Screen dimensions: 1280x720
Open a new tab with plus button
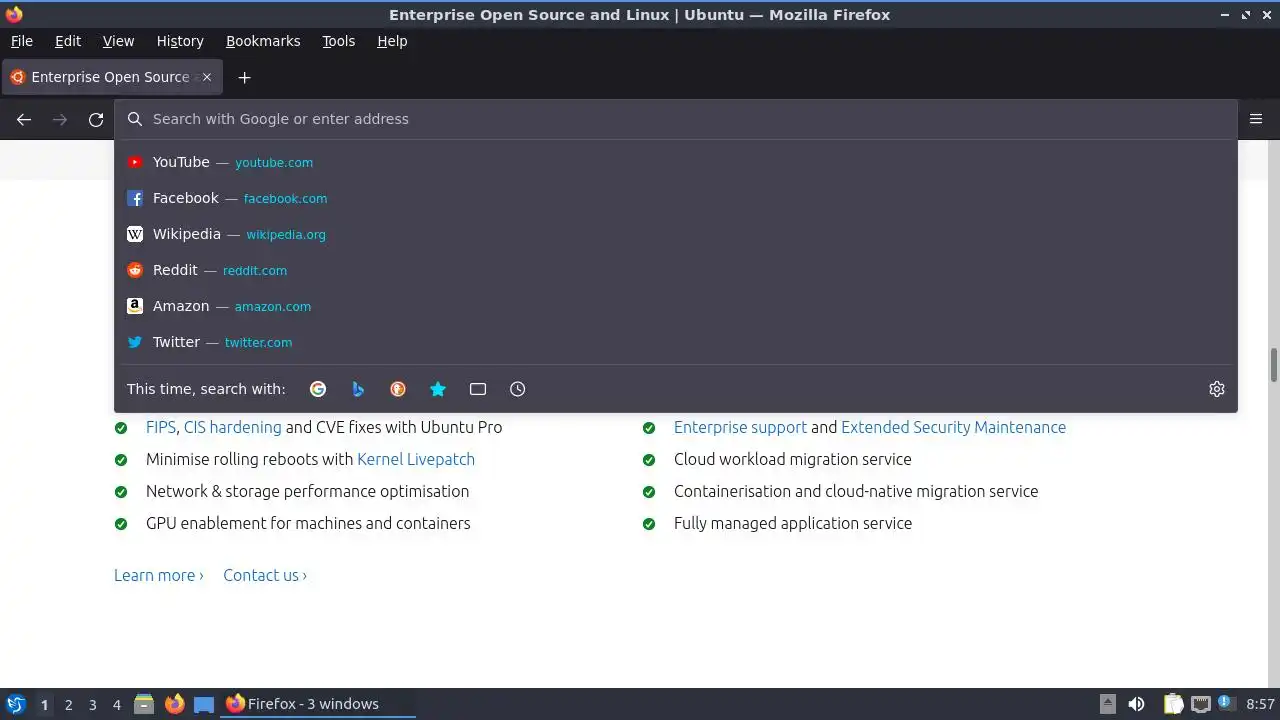coord(244,77)
